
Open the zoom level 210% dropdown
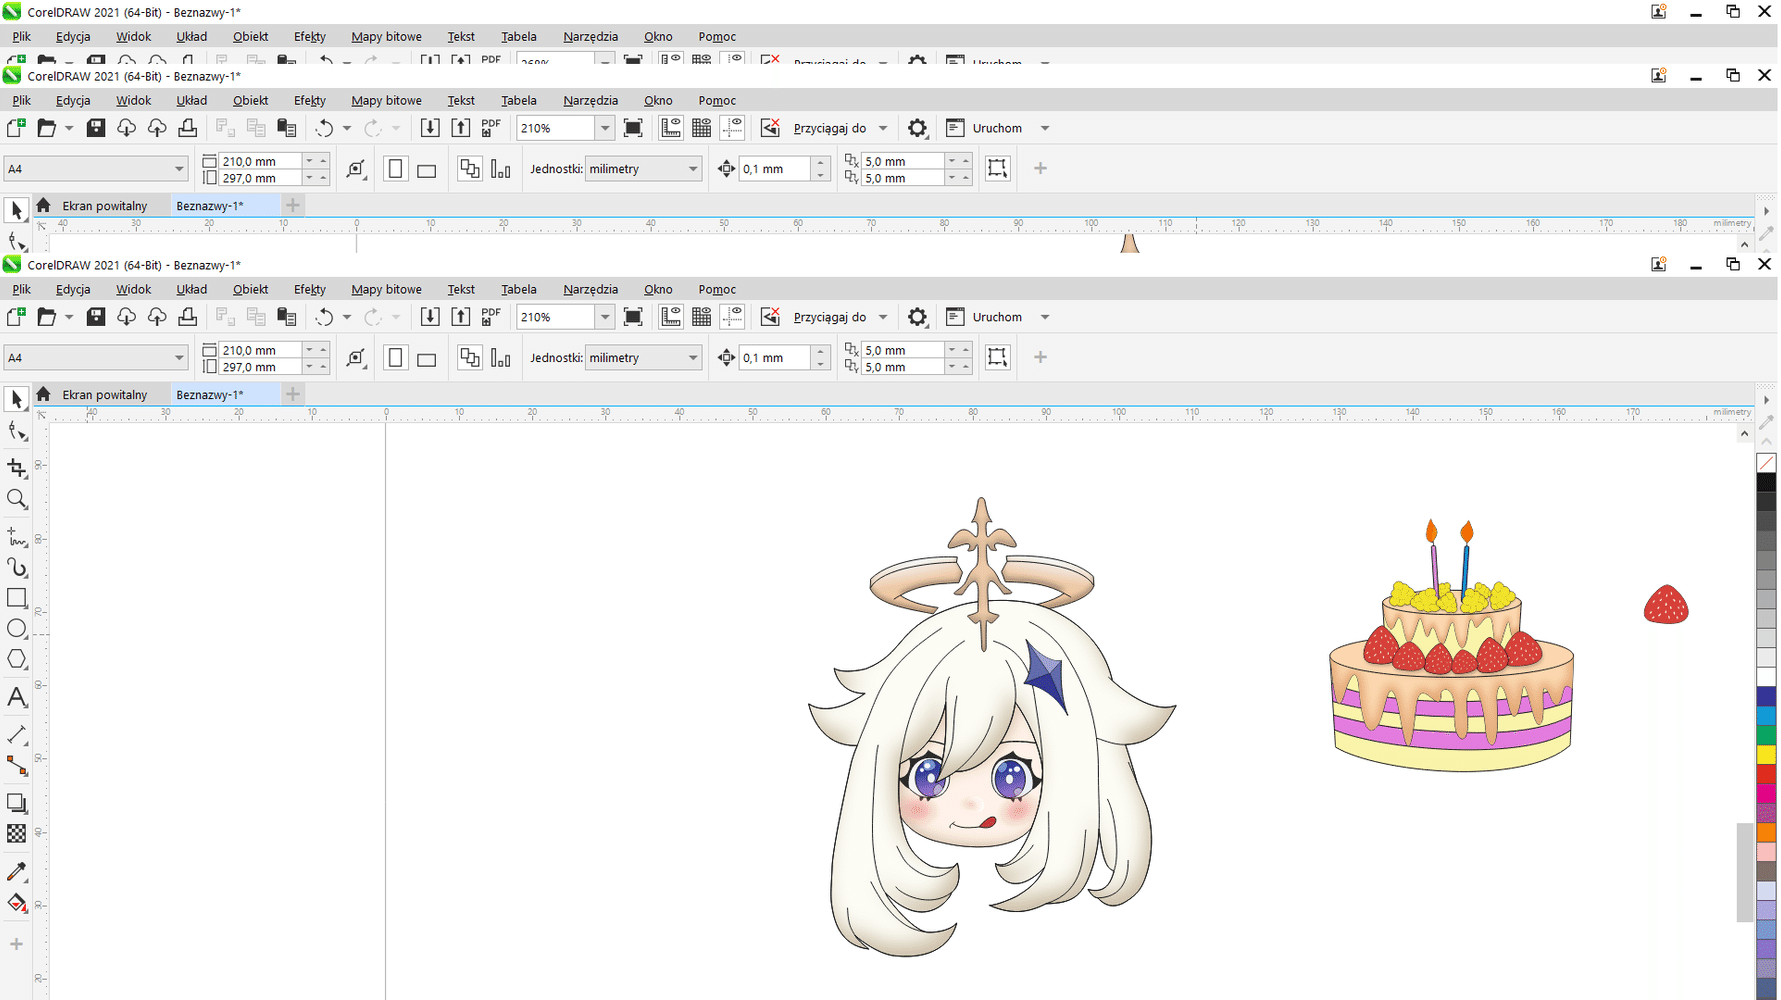coord(604,316)
